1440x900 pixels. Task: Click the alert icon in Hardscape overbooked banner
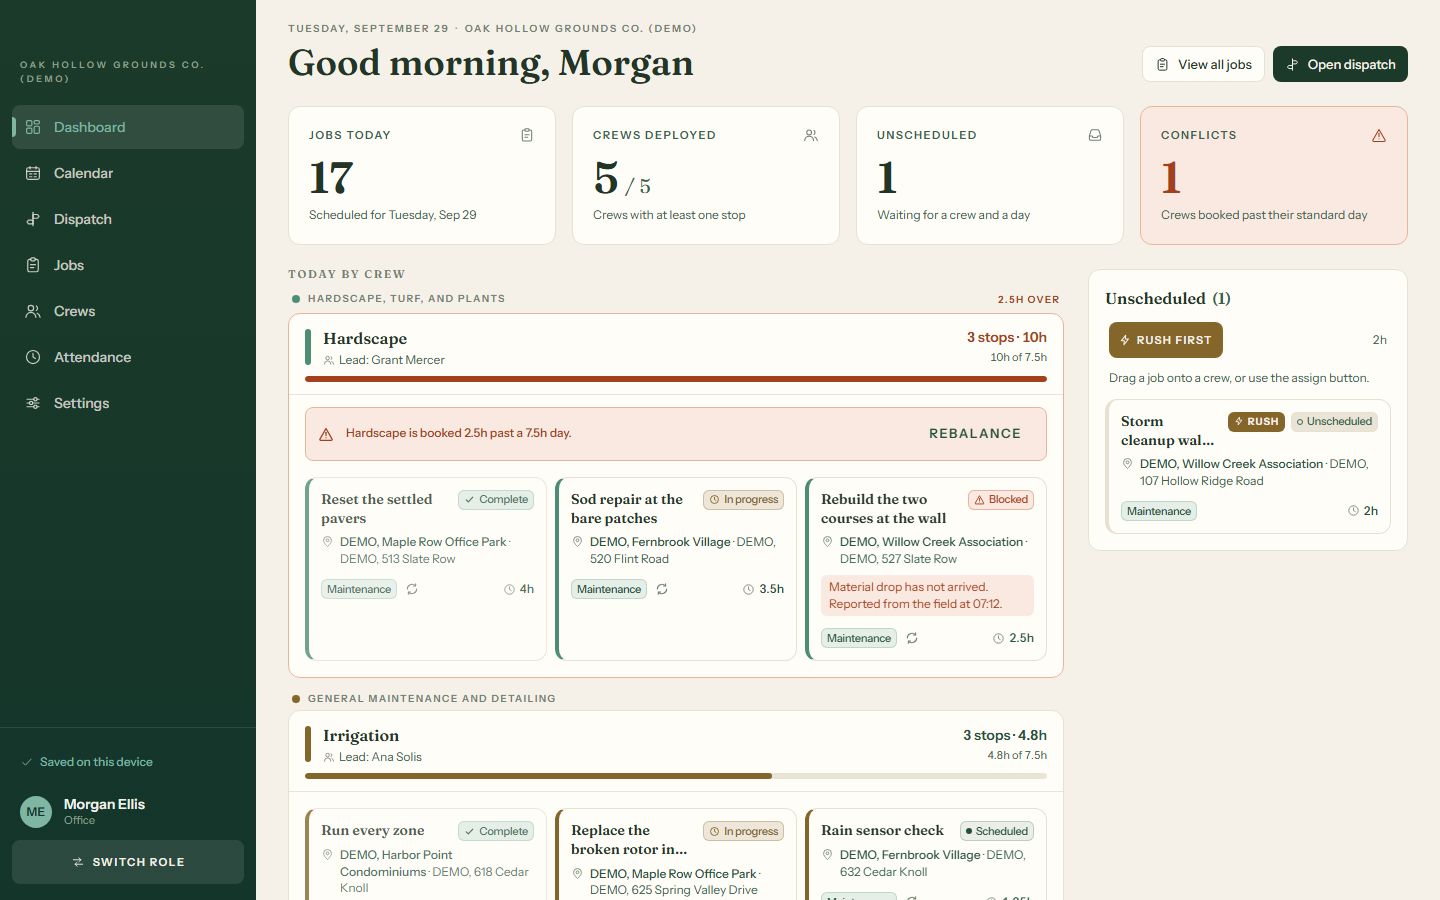tap(326, 434)
